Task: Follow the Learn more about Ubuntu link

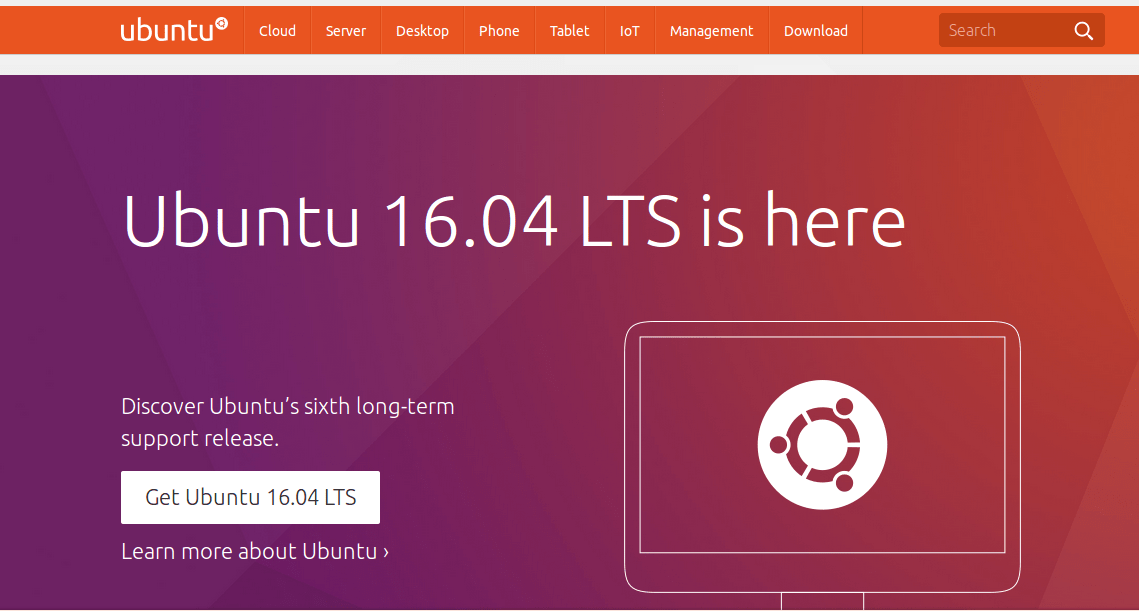Action: click(253, 551)
